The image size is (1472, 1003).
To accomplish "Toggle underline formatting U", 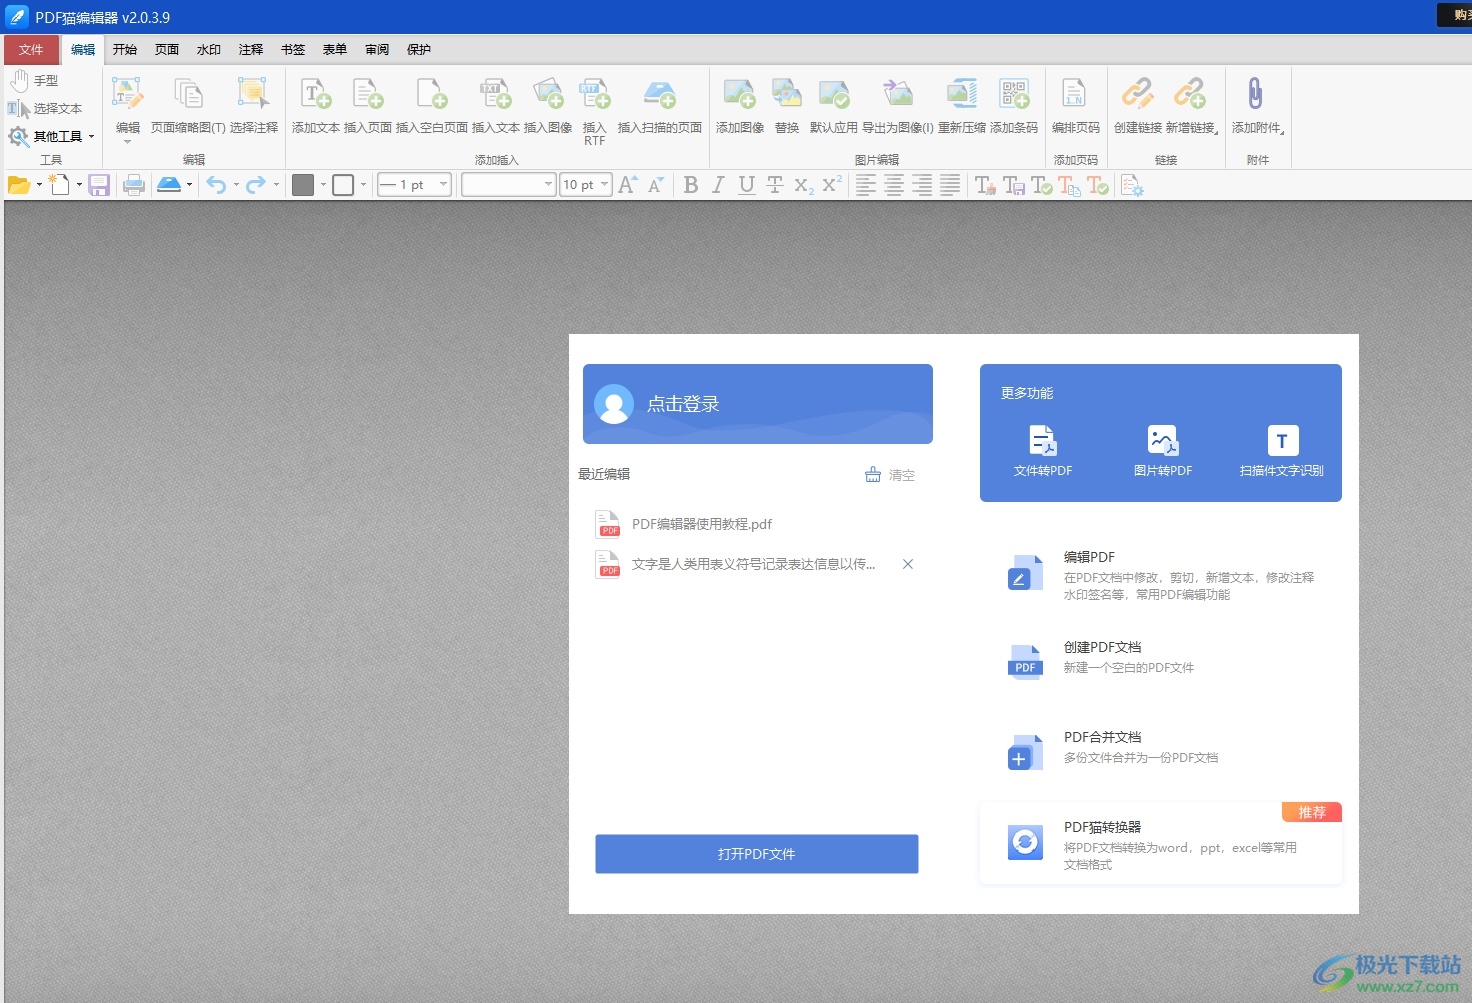I will (746, 185).
